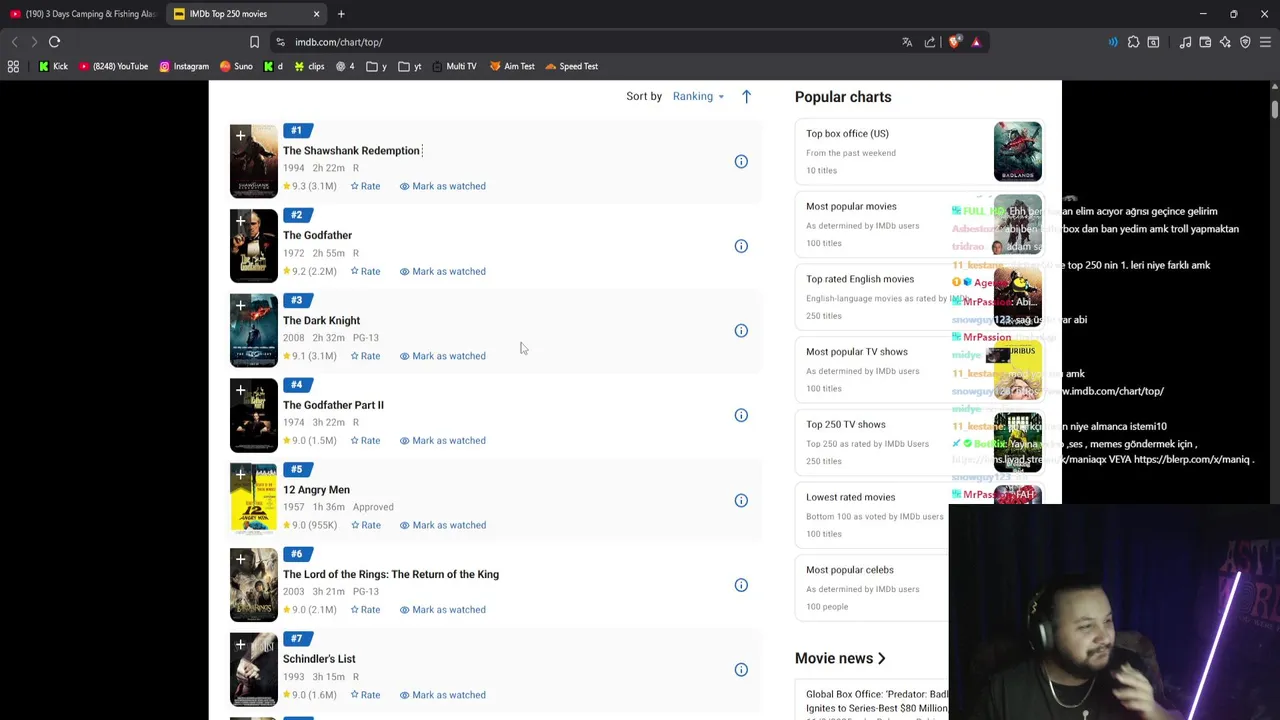Add The Shawshank Redemption to watchlist
Image resolution: width=1280 pixels, height=720 pixels.
click(240, 135)
